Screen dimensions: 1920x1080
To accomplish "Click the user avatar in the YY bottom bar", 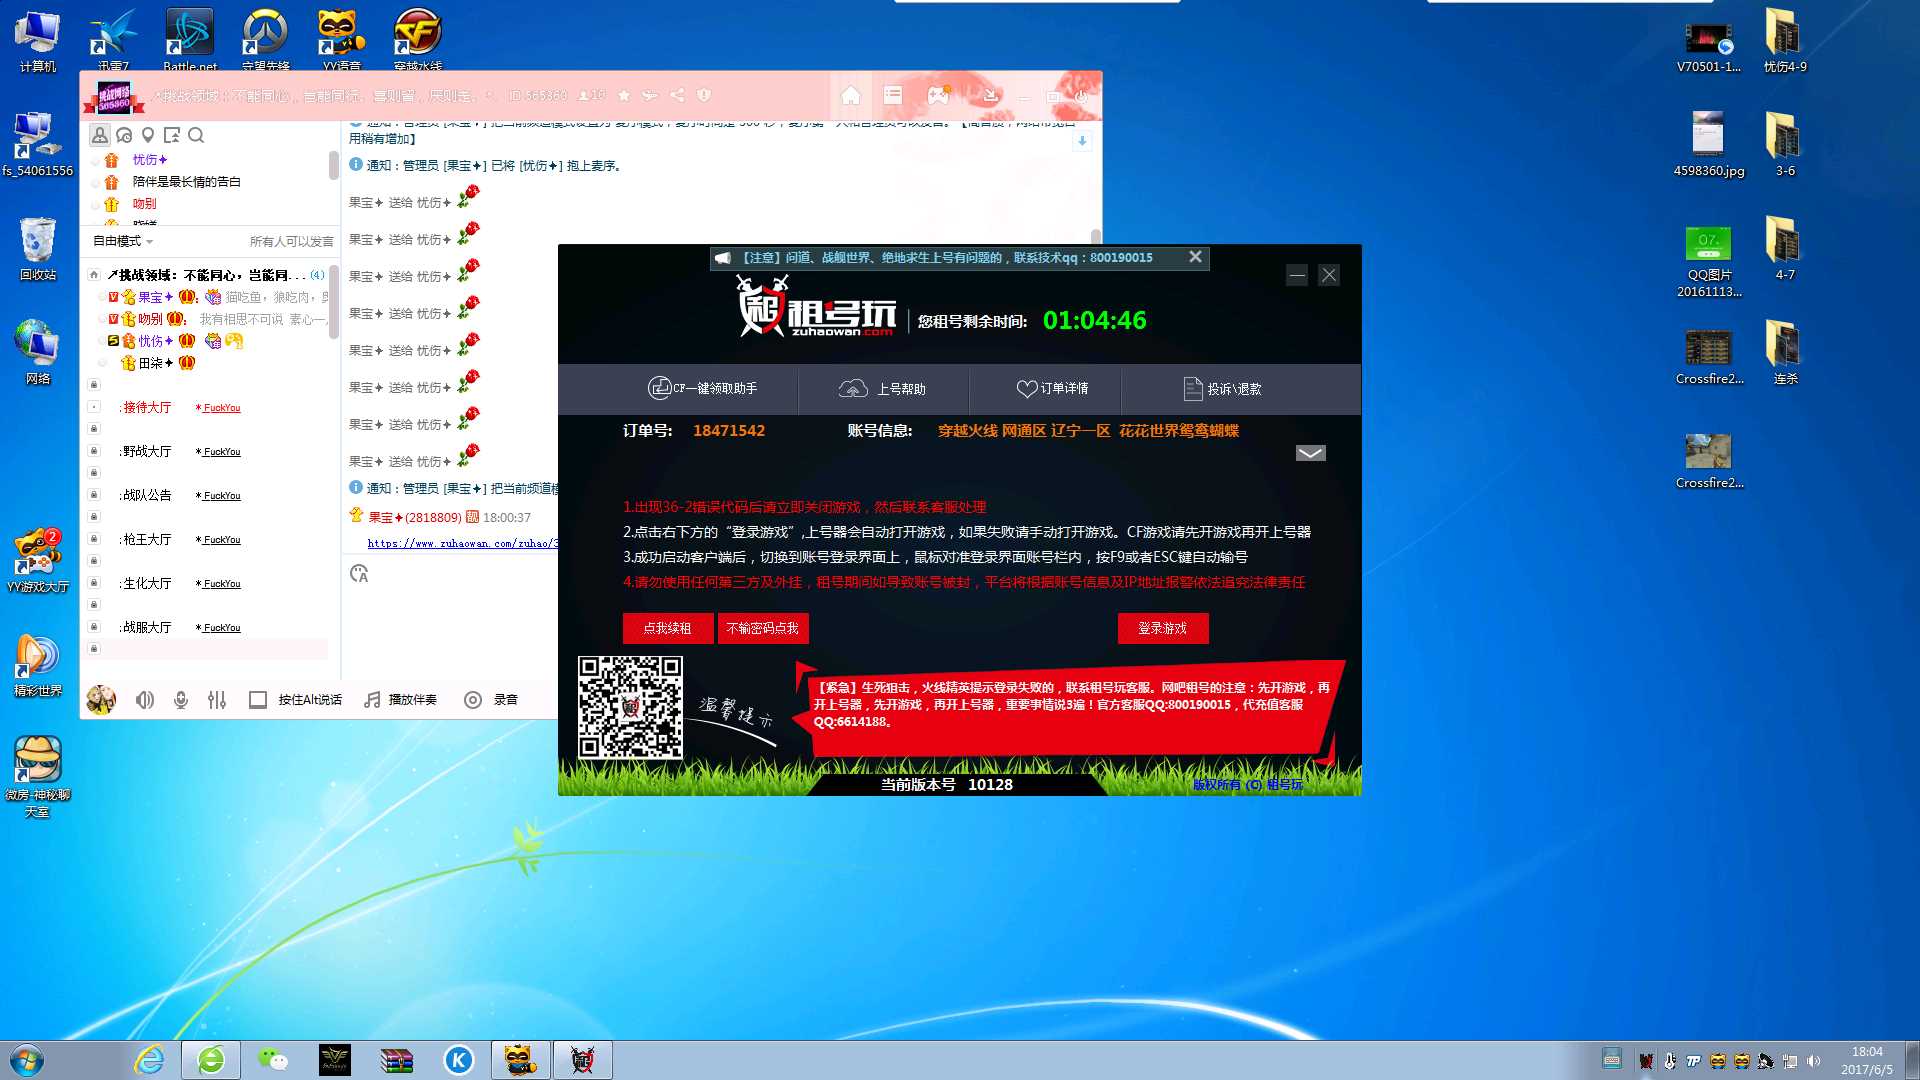I will point(101,700).
